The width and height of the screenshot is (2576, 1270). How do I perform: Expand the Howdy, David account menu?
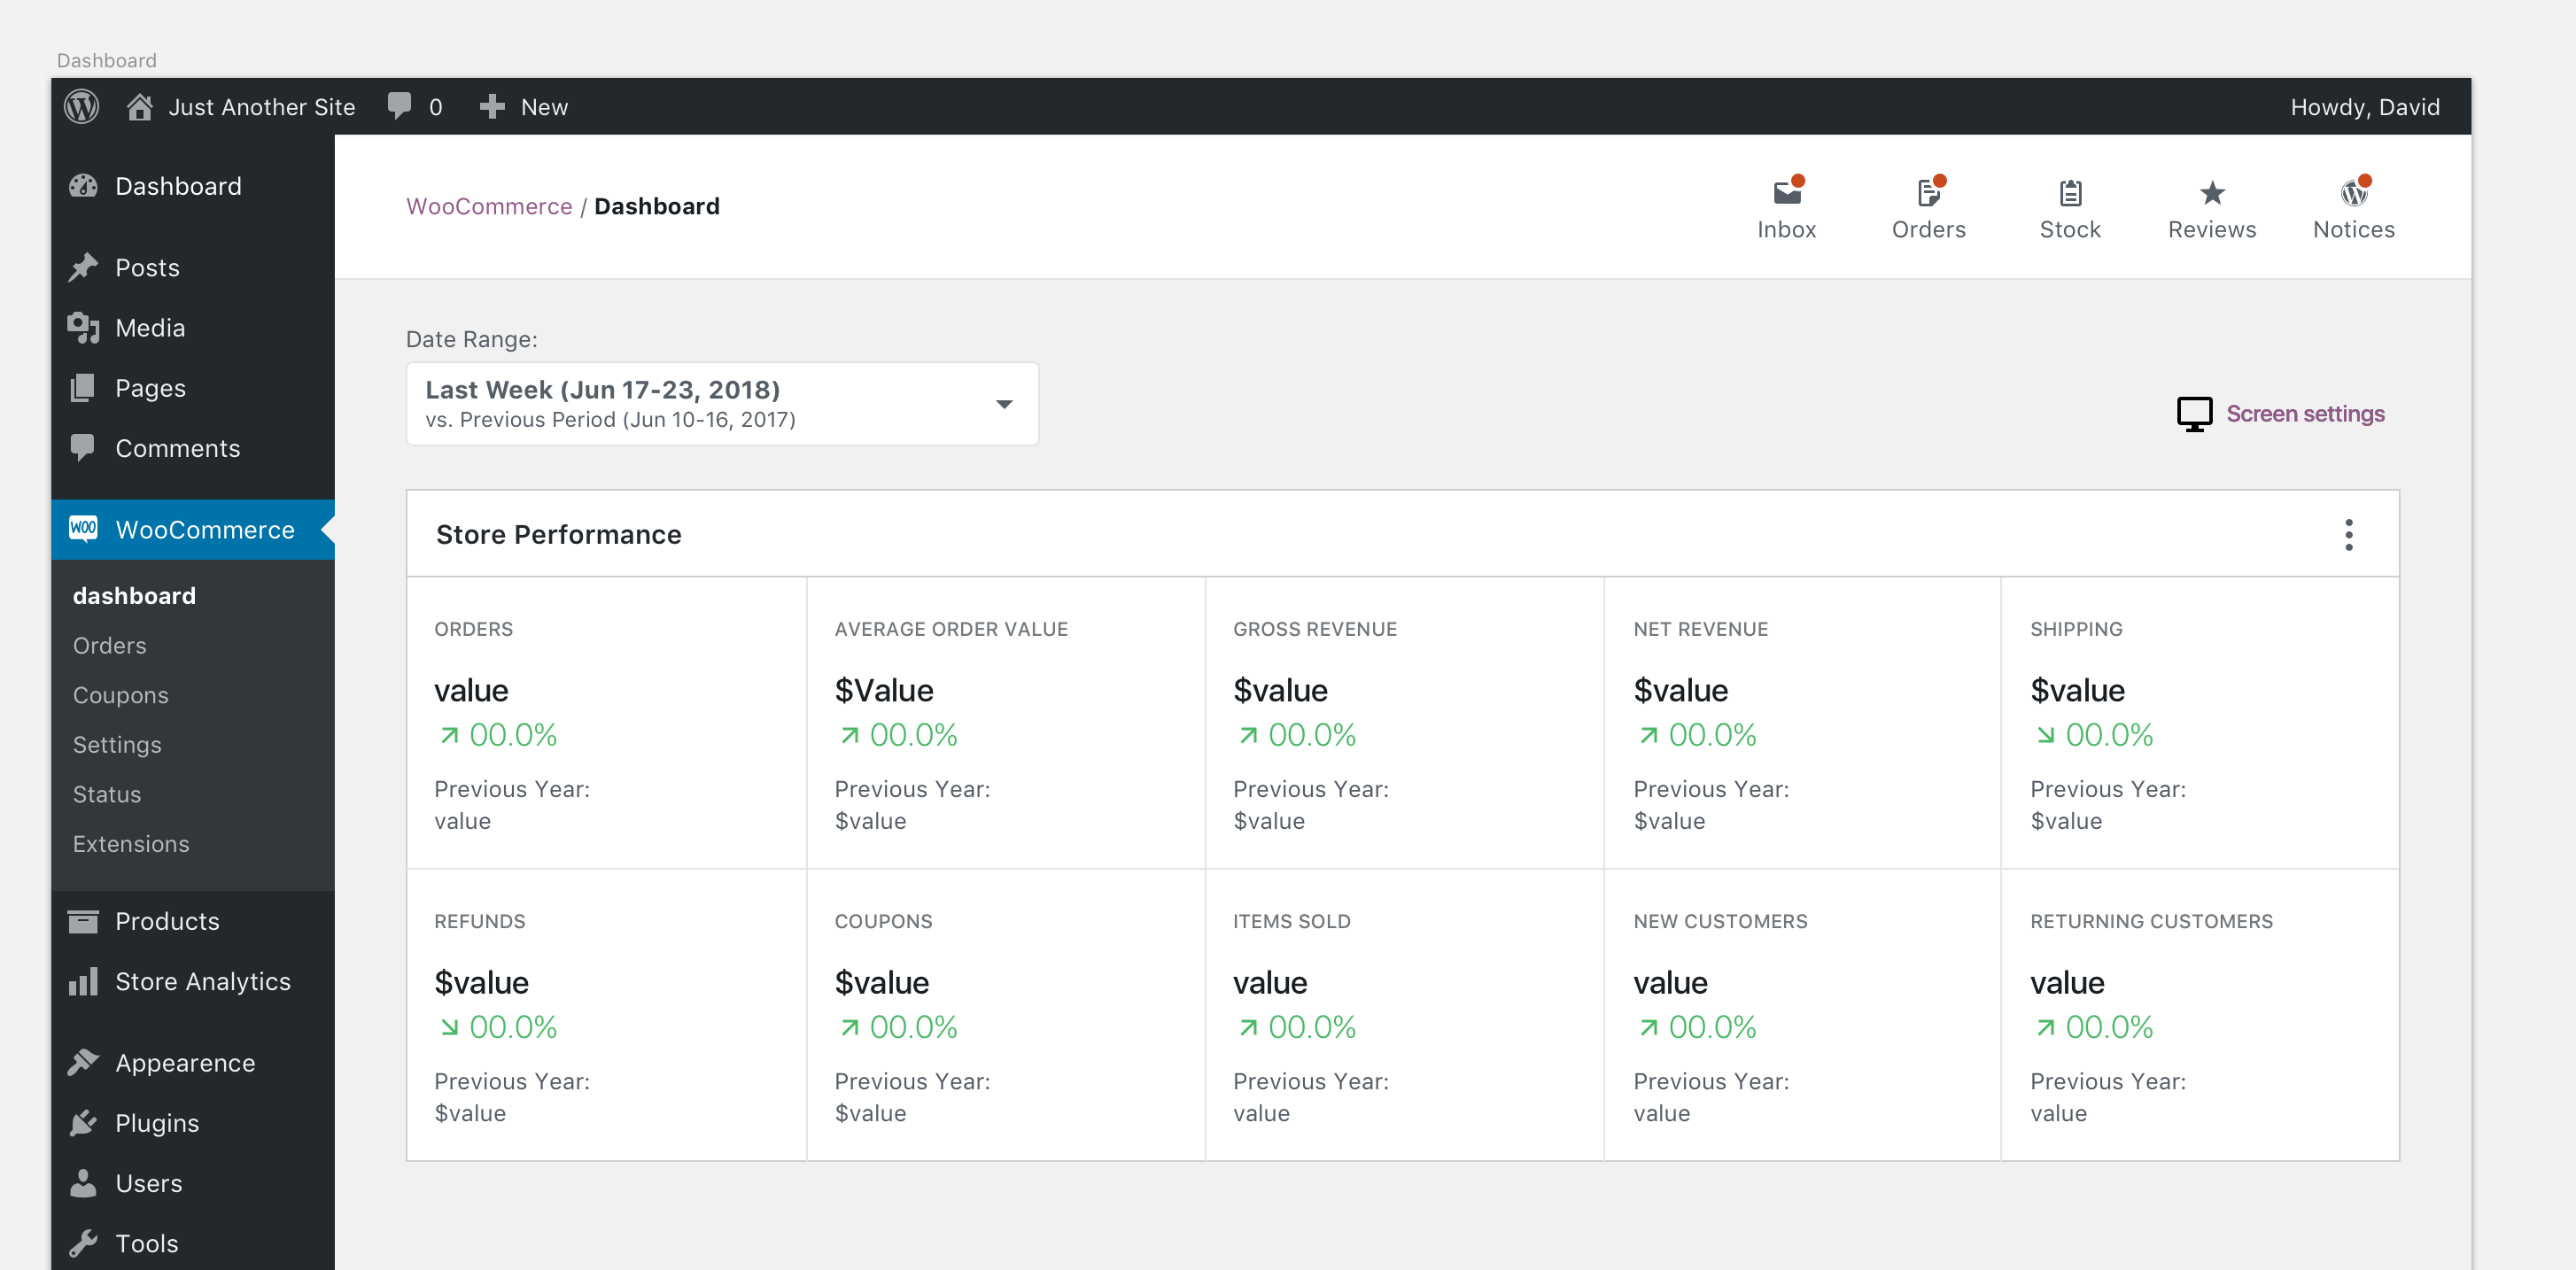coord(2364,106)
